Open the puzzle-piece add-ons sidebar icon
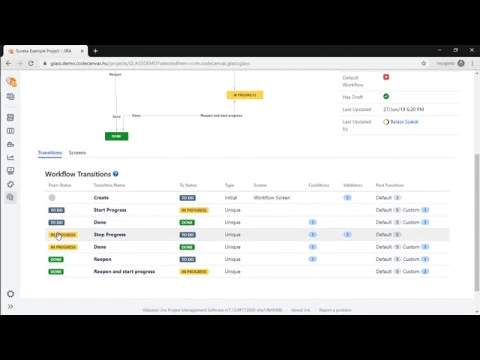Screen dimensions: 480x360 point(11,184)
